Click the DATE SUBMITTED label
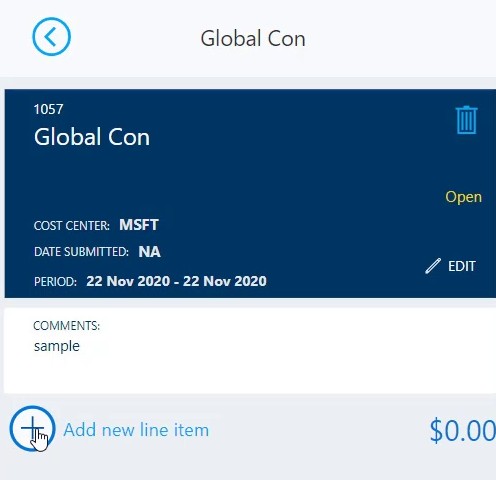 (81, 252)
